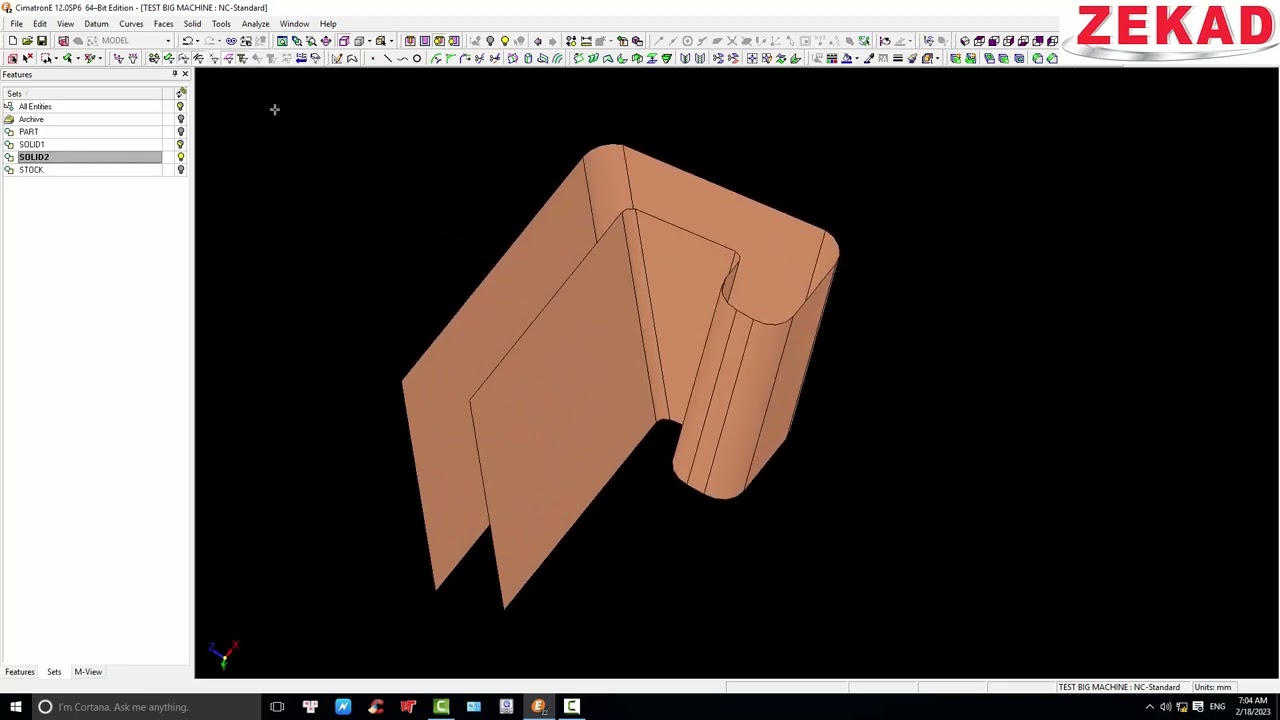Show hidden system tray icons chevron
This screenshot has width=1280, height=720.
point(1149,707)
